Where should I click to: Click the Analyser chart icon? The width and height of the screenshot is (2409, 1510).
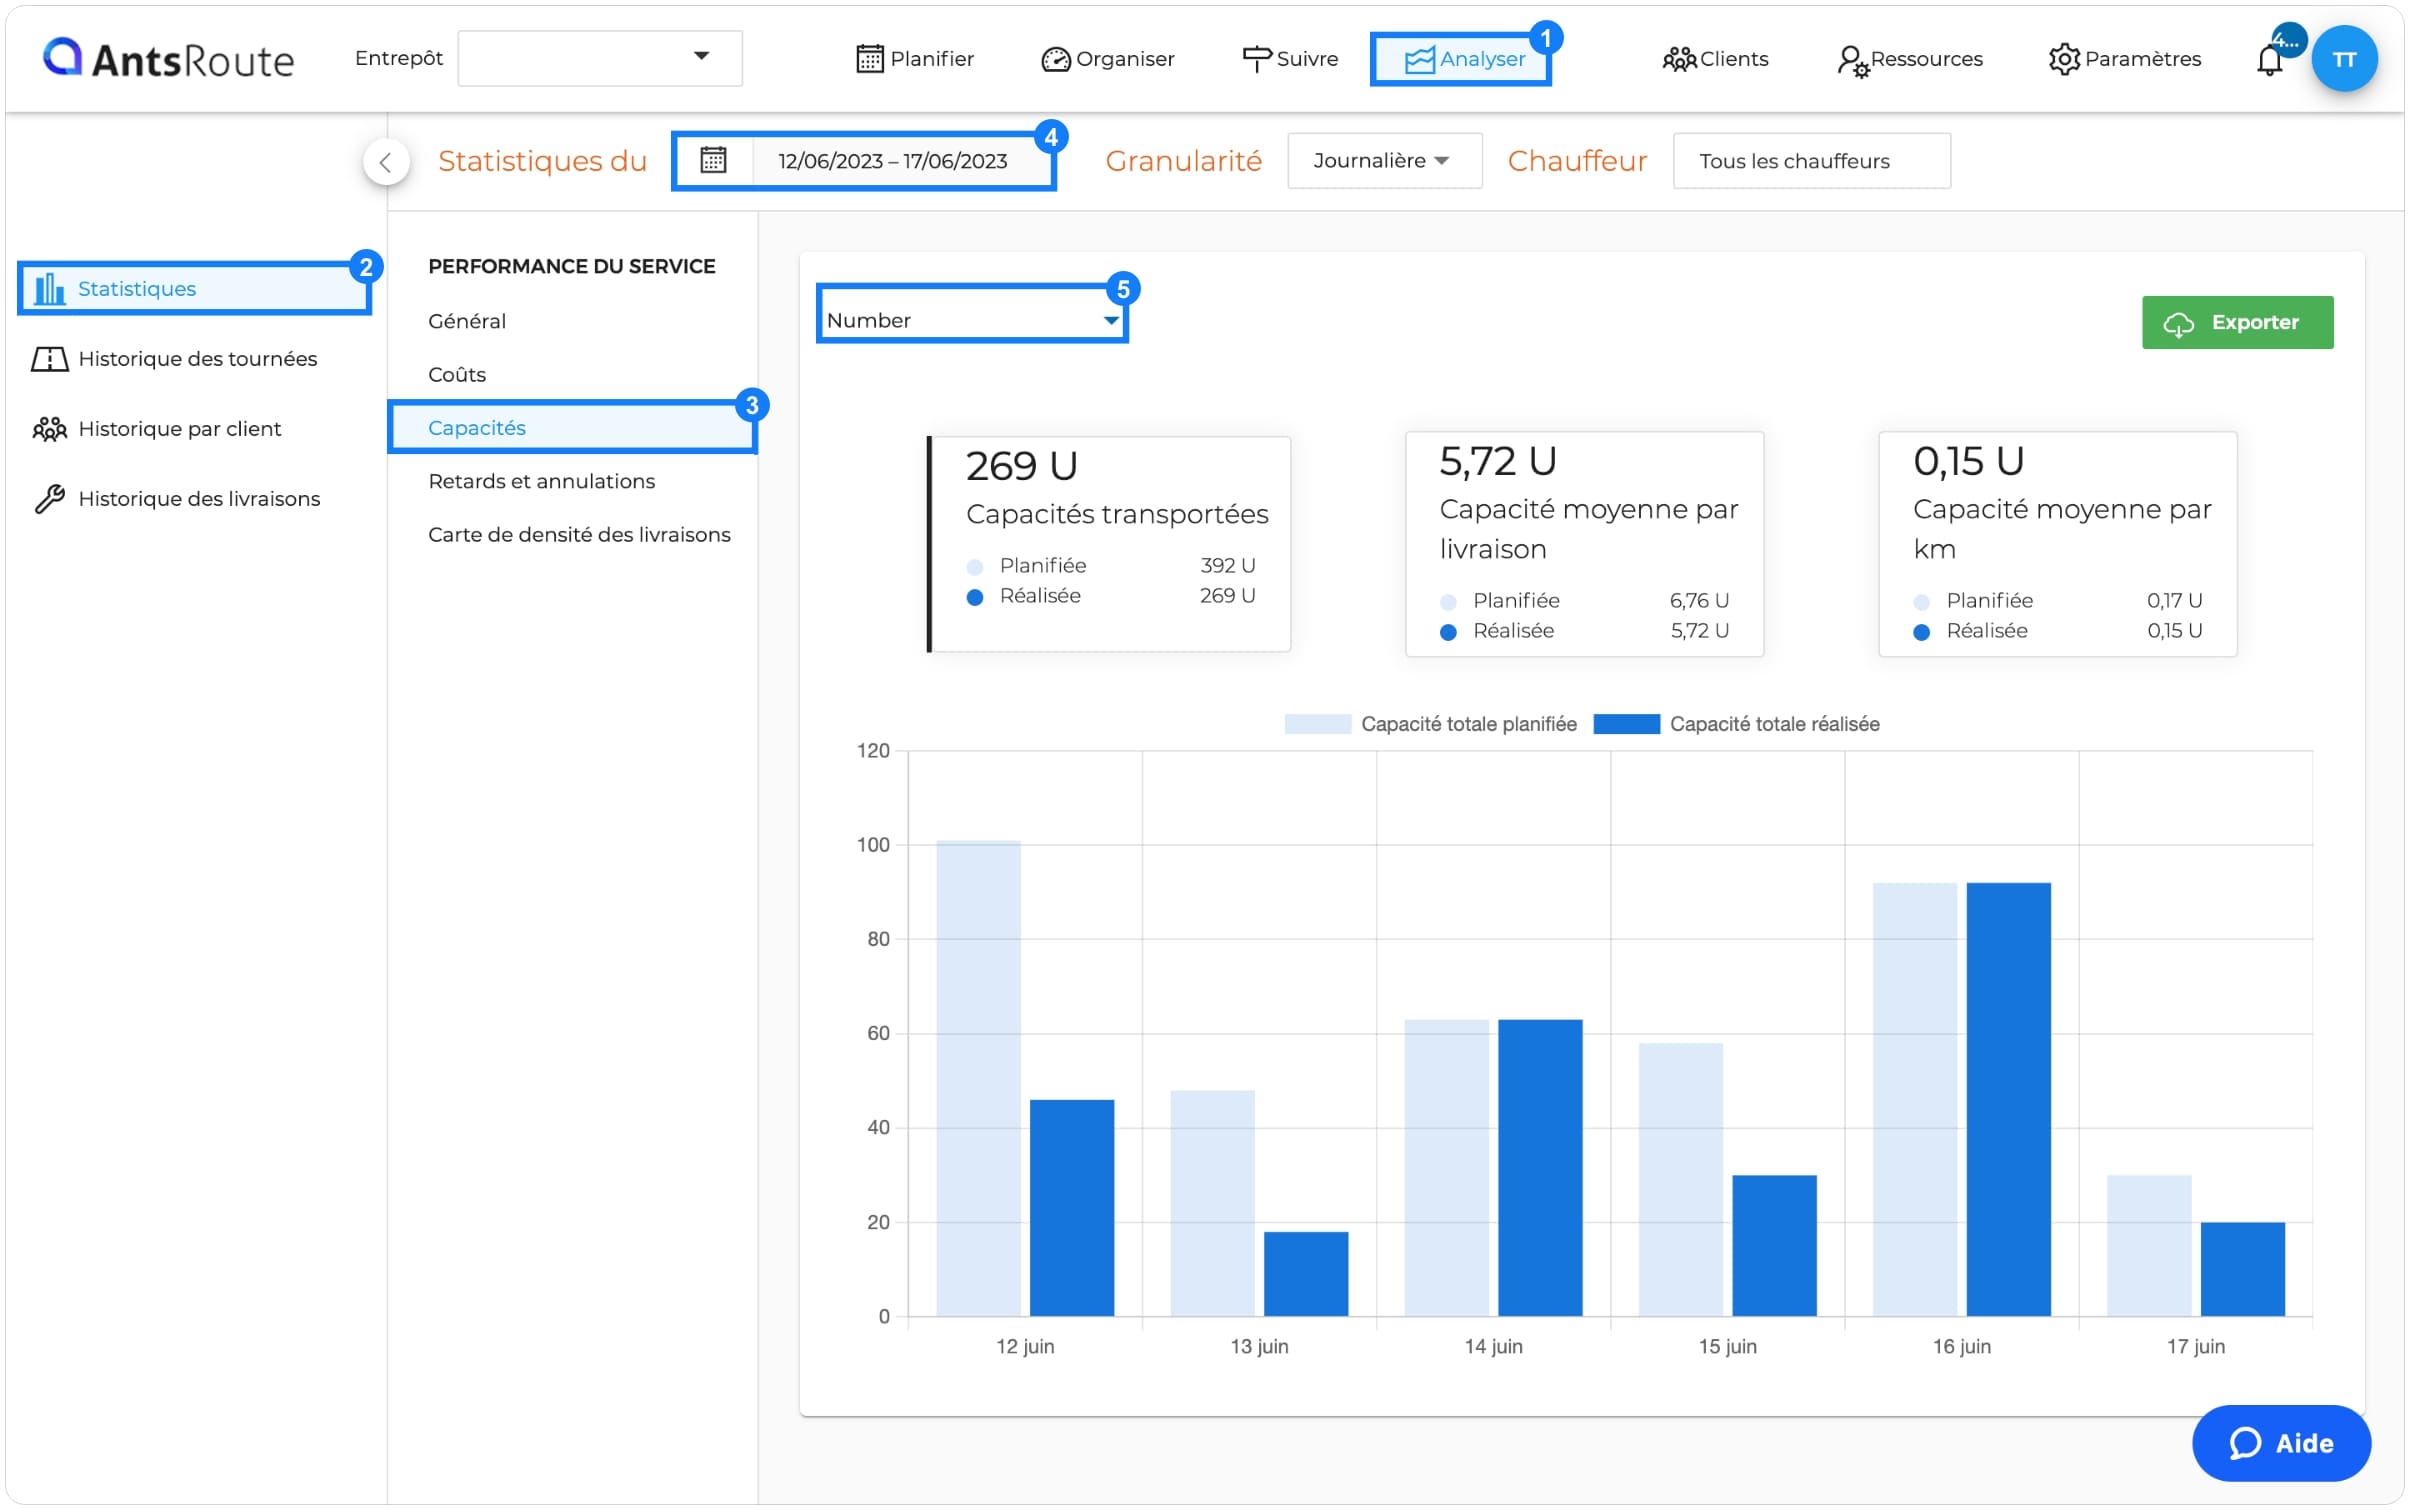(1419, 60)
